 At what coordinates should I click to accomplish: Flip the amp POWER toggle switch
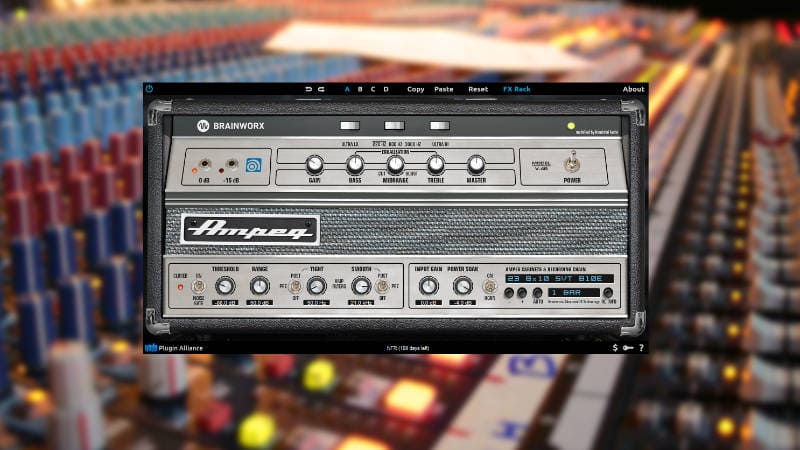click(573, 164)
